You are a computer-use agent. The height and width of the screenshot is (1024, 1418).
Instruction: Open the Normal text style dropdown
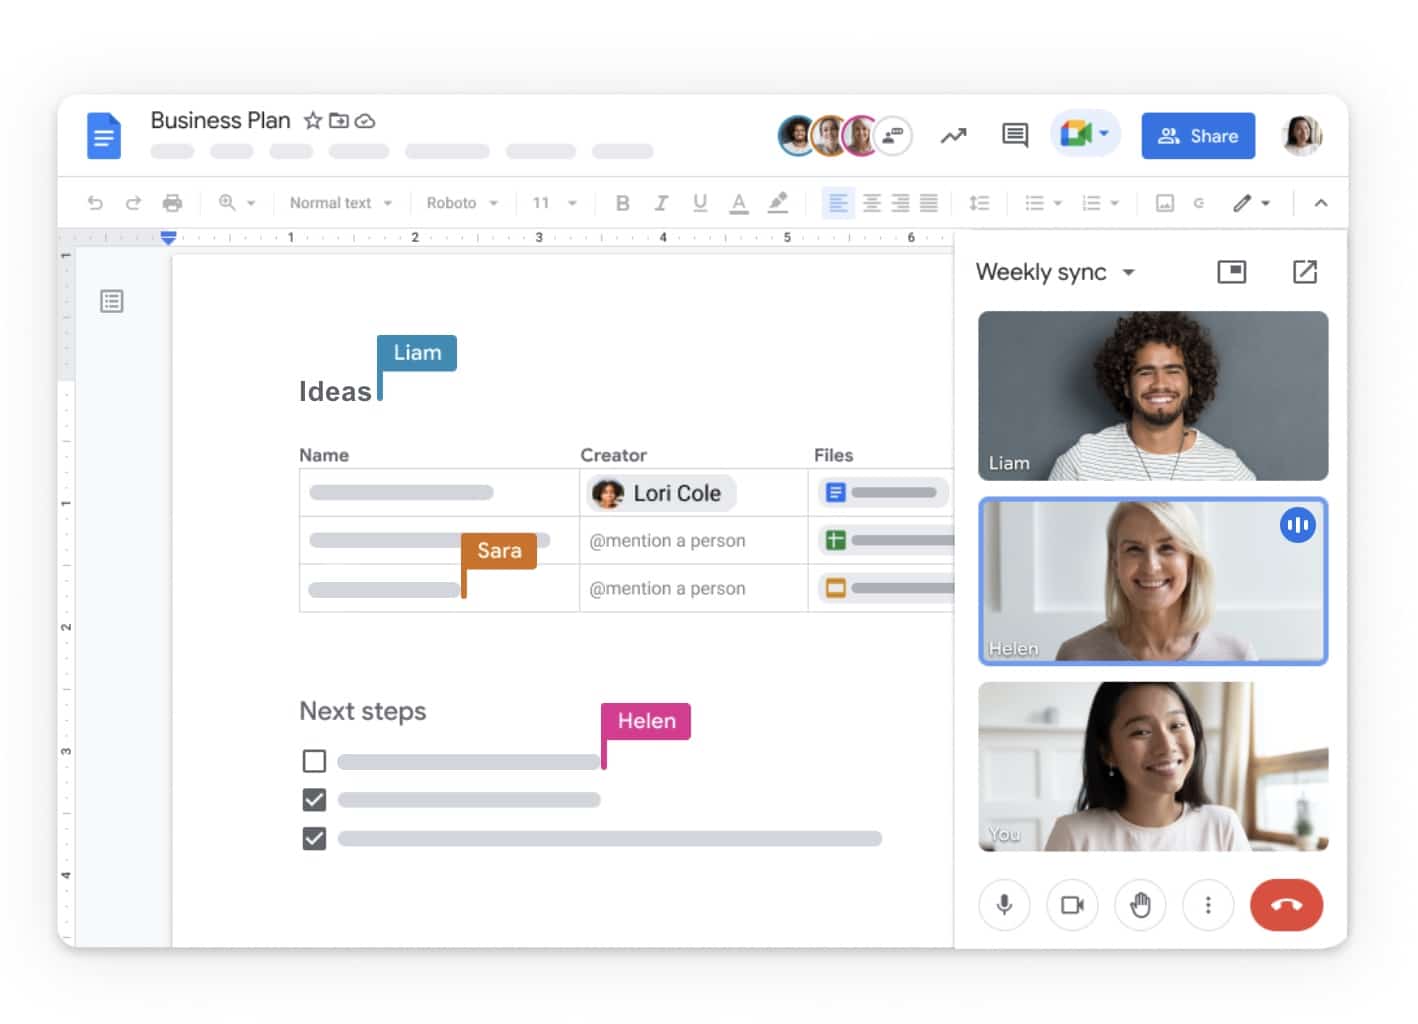tap(340, 203)
